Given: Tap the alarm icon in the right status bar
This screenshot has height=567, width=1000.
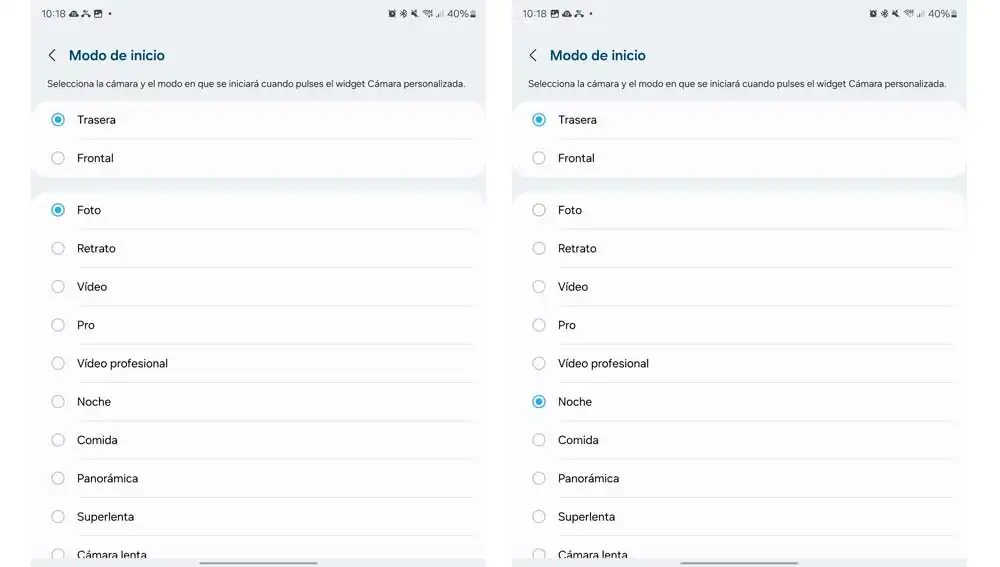Looking at the screenshot, I should [x=872, y=13].
